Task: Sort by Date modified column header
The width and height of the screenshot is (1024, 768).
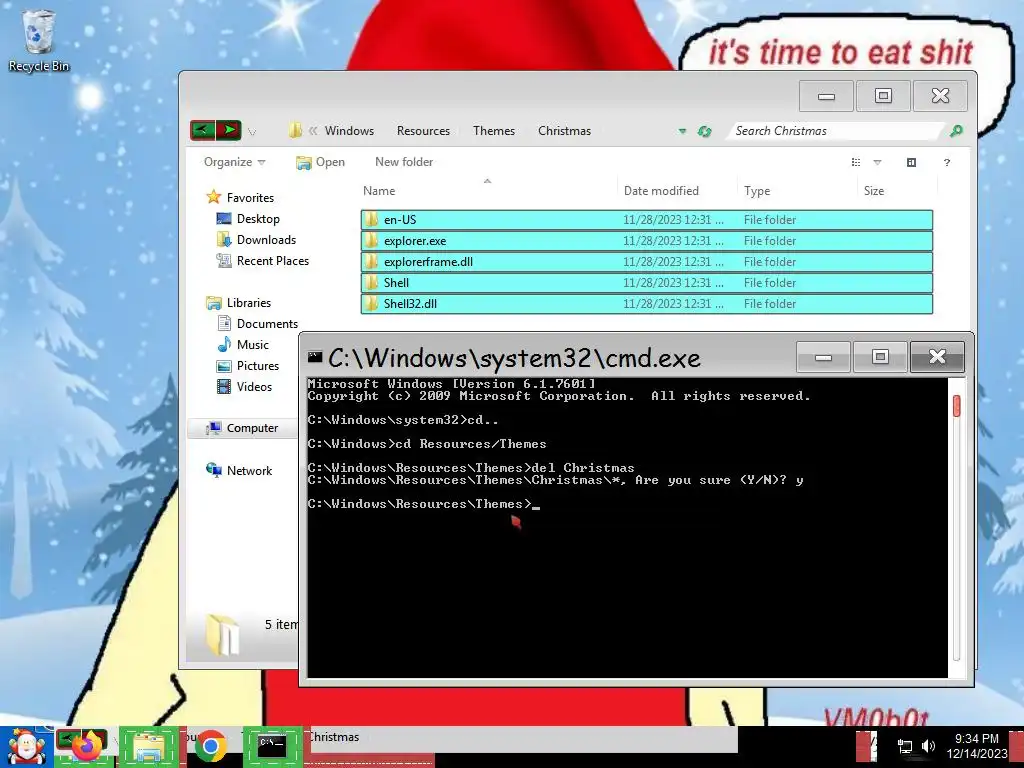Action: [x=677, y=191]
